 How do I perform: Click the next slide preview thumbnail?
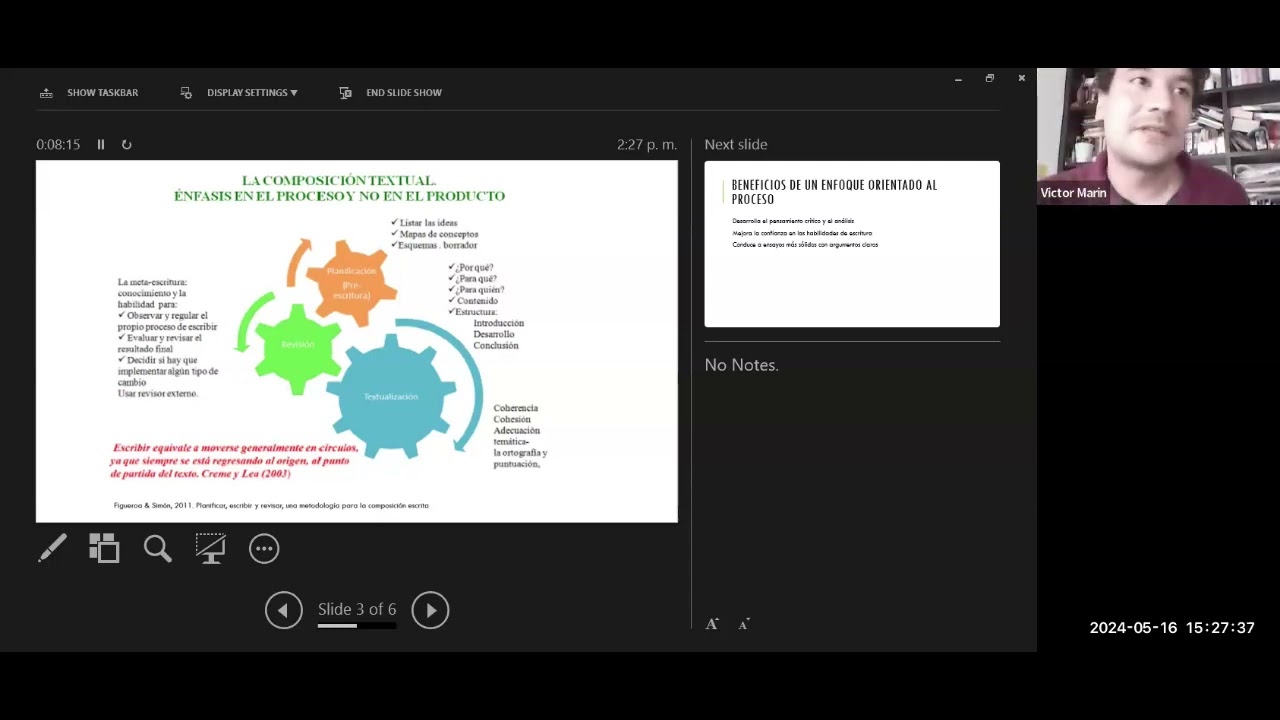851,244
